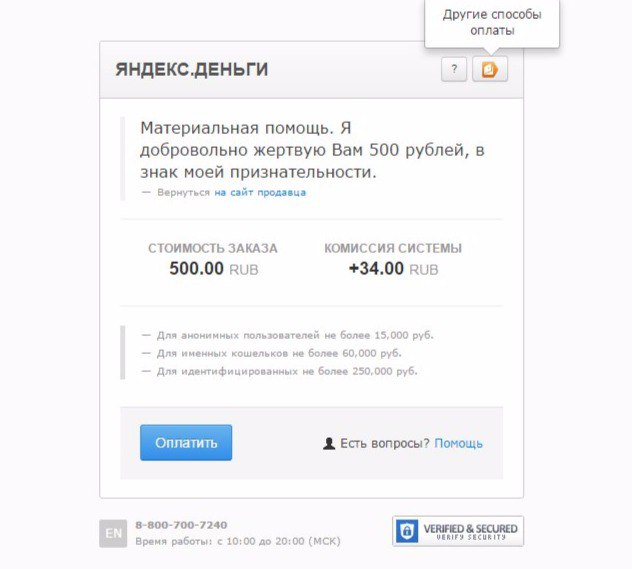The image size is (632, 569).
Task: Click the ЯНДЕКС.ДЕНЬГИ header title
Action: pos(191,69)
